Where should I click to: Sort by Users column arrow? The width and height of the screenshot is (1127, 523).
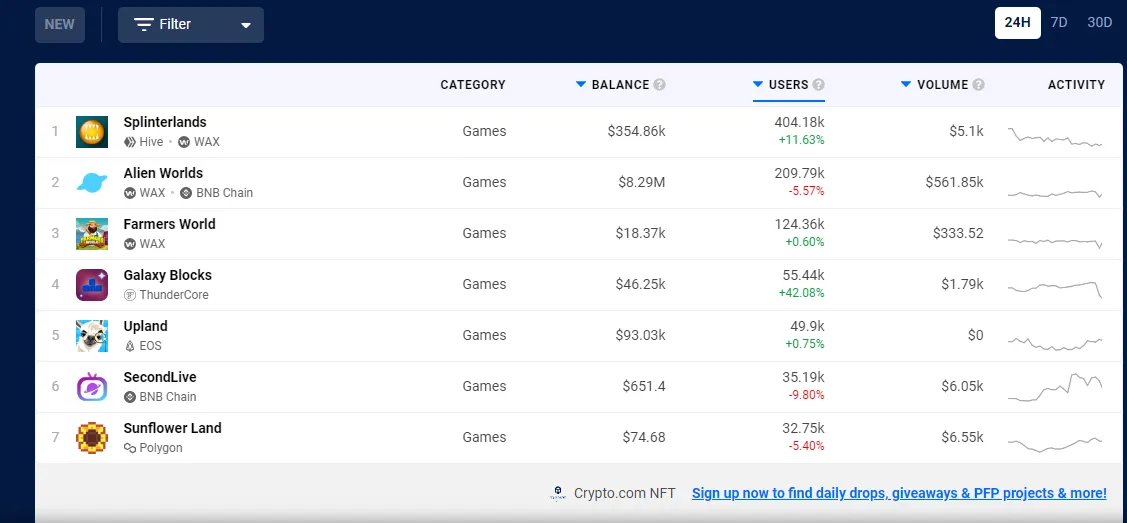[758, 85]
